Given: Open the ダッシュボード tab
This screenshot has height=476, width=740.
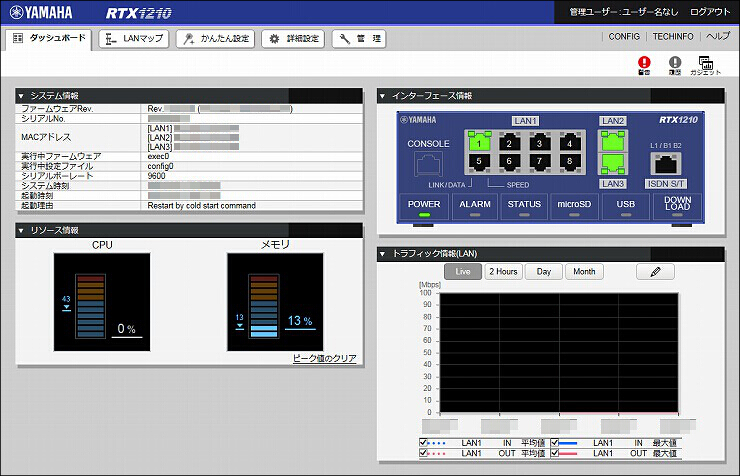Looking at the screenshot, I should 49,38.
